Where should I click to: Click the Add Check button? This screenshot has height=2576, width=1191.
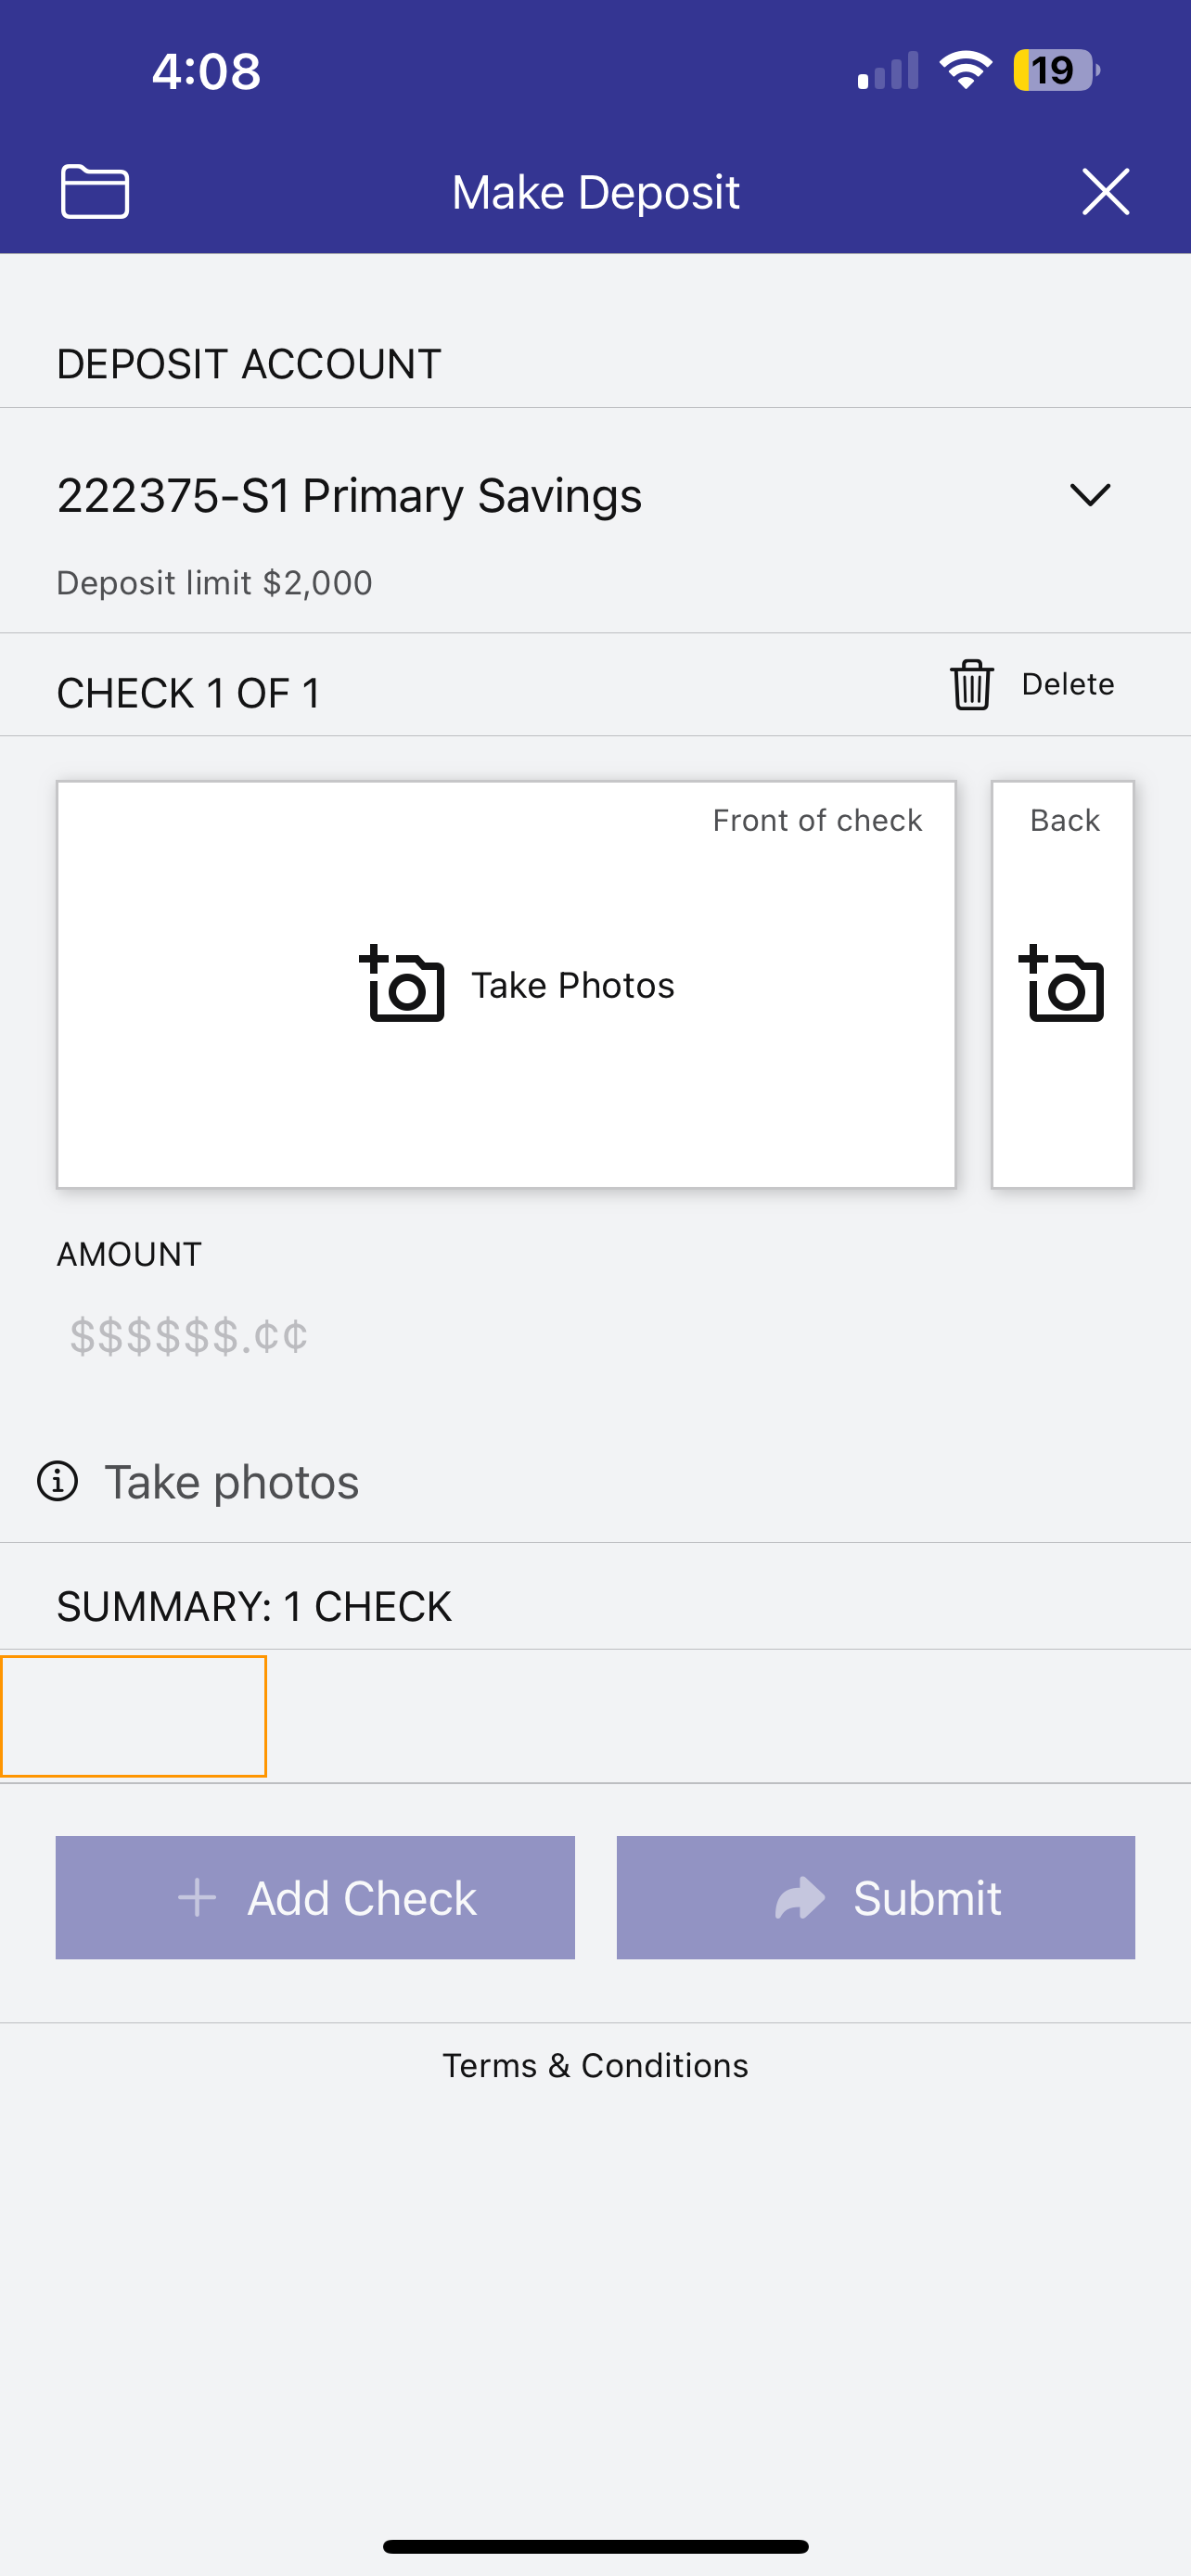click(x=315, y=1897)
